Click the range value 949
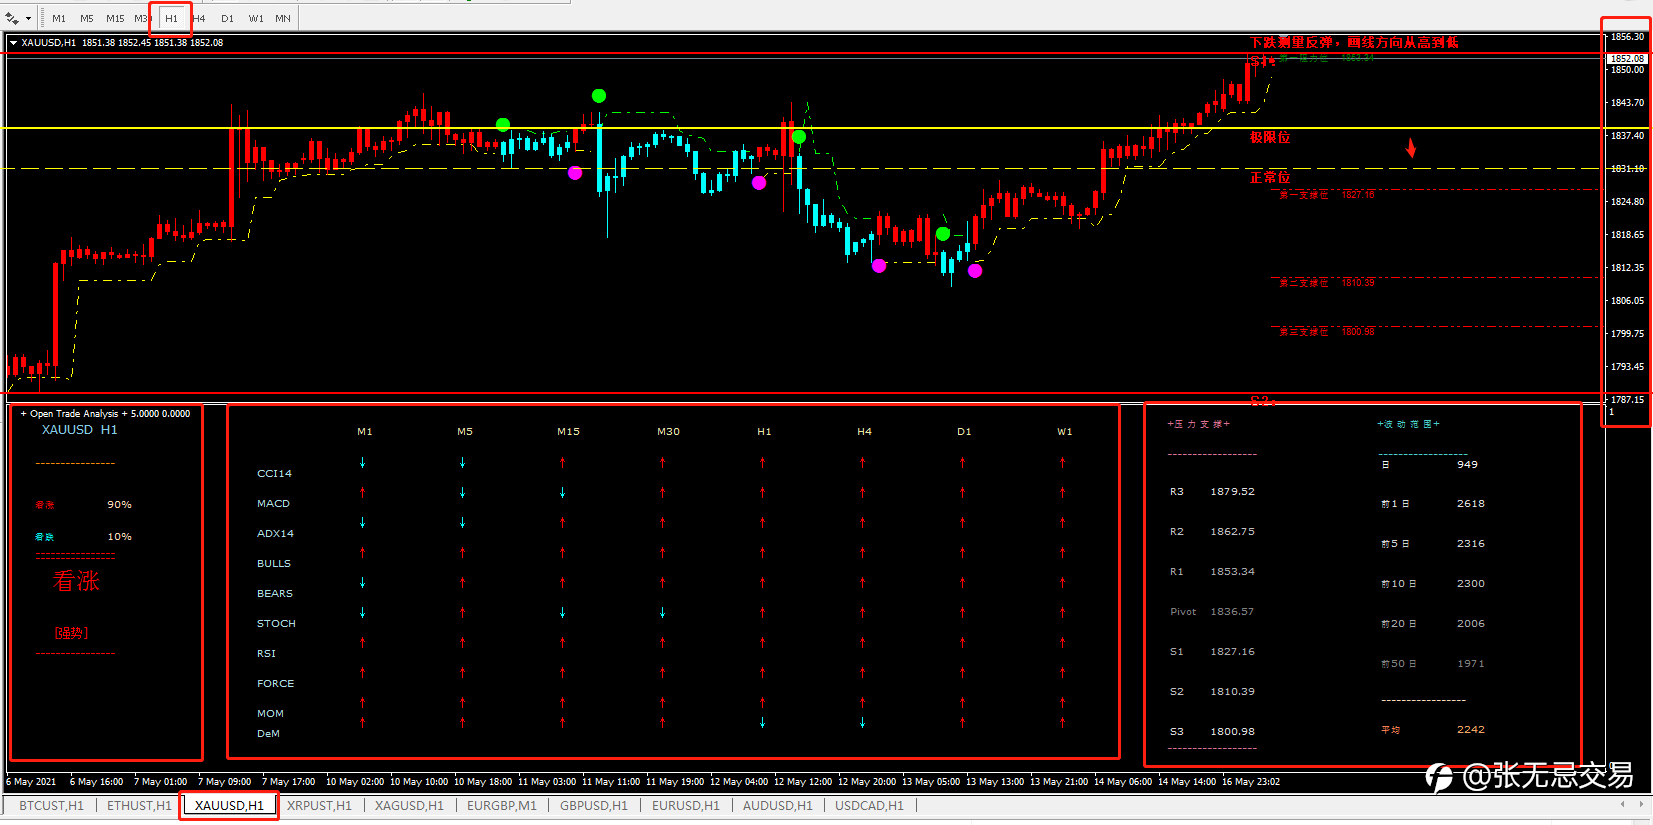Viewport: 1653px width, 825px height. tap(1467, 465)
